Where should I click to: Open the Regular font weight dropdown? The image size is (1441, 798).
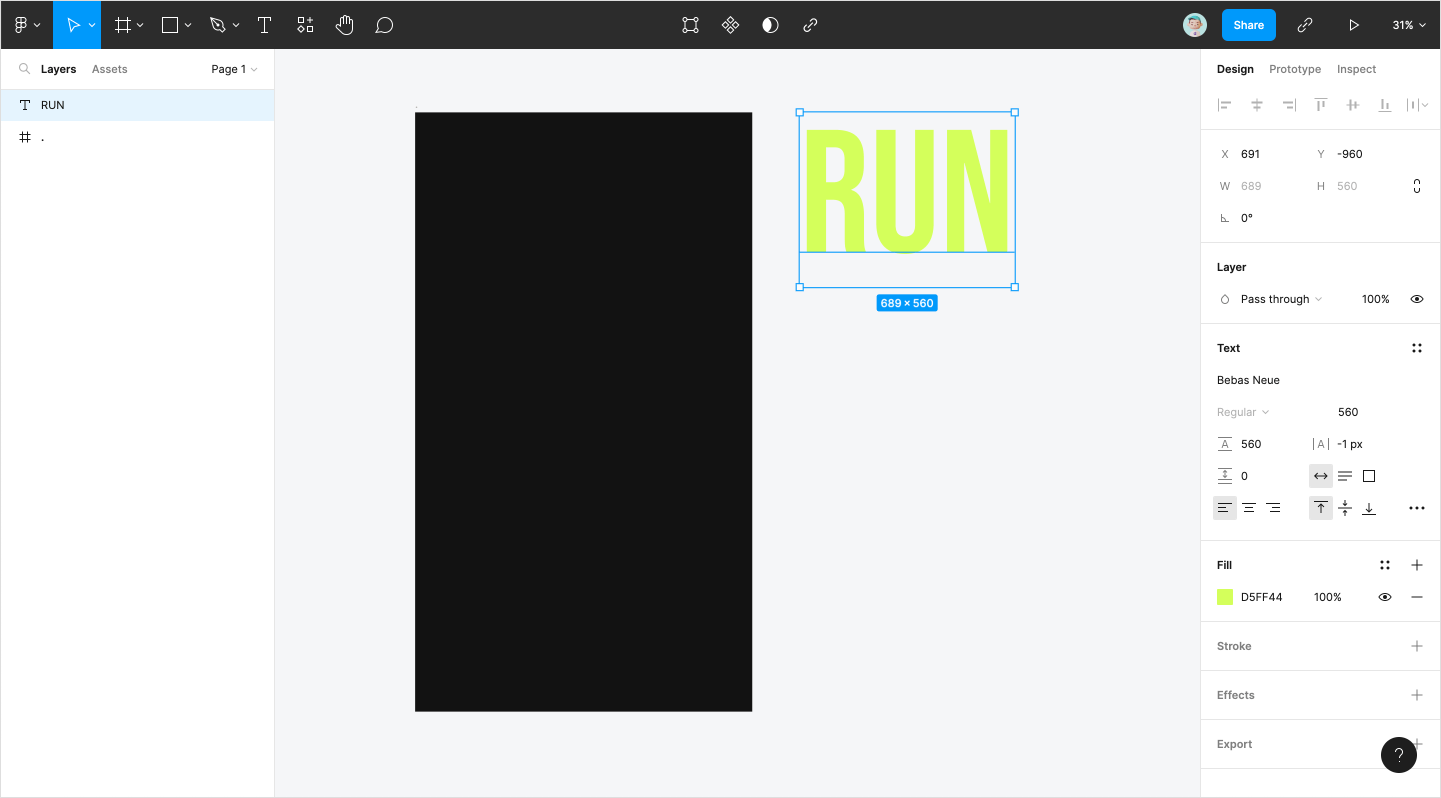(x=1243, y=412)
